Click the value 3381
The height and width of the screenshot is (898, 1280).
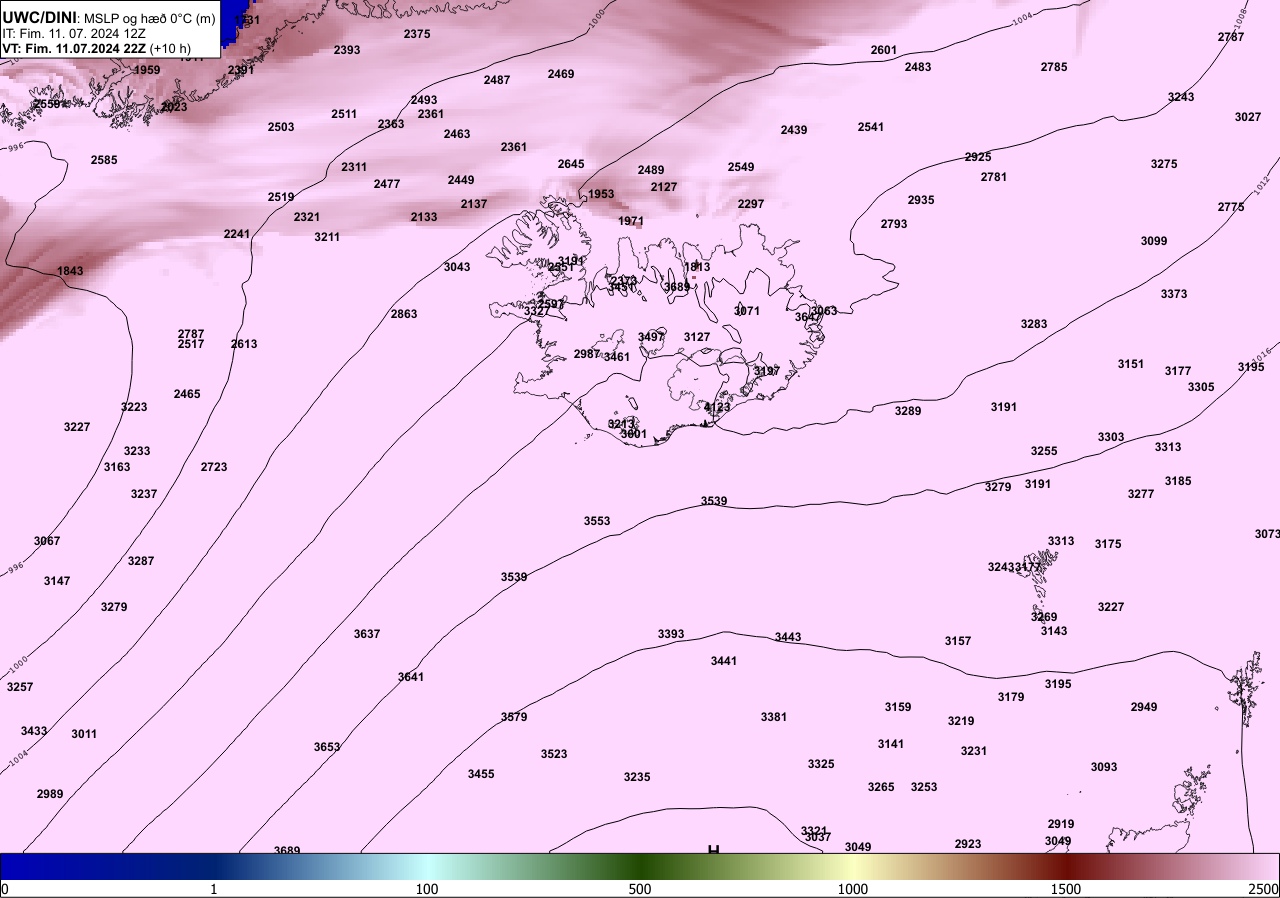click(x=774, y=717)
